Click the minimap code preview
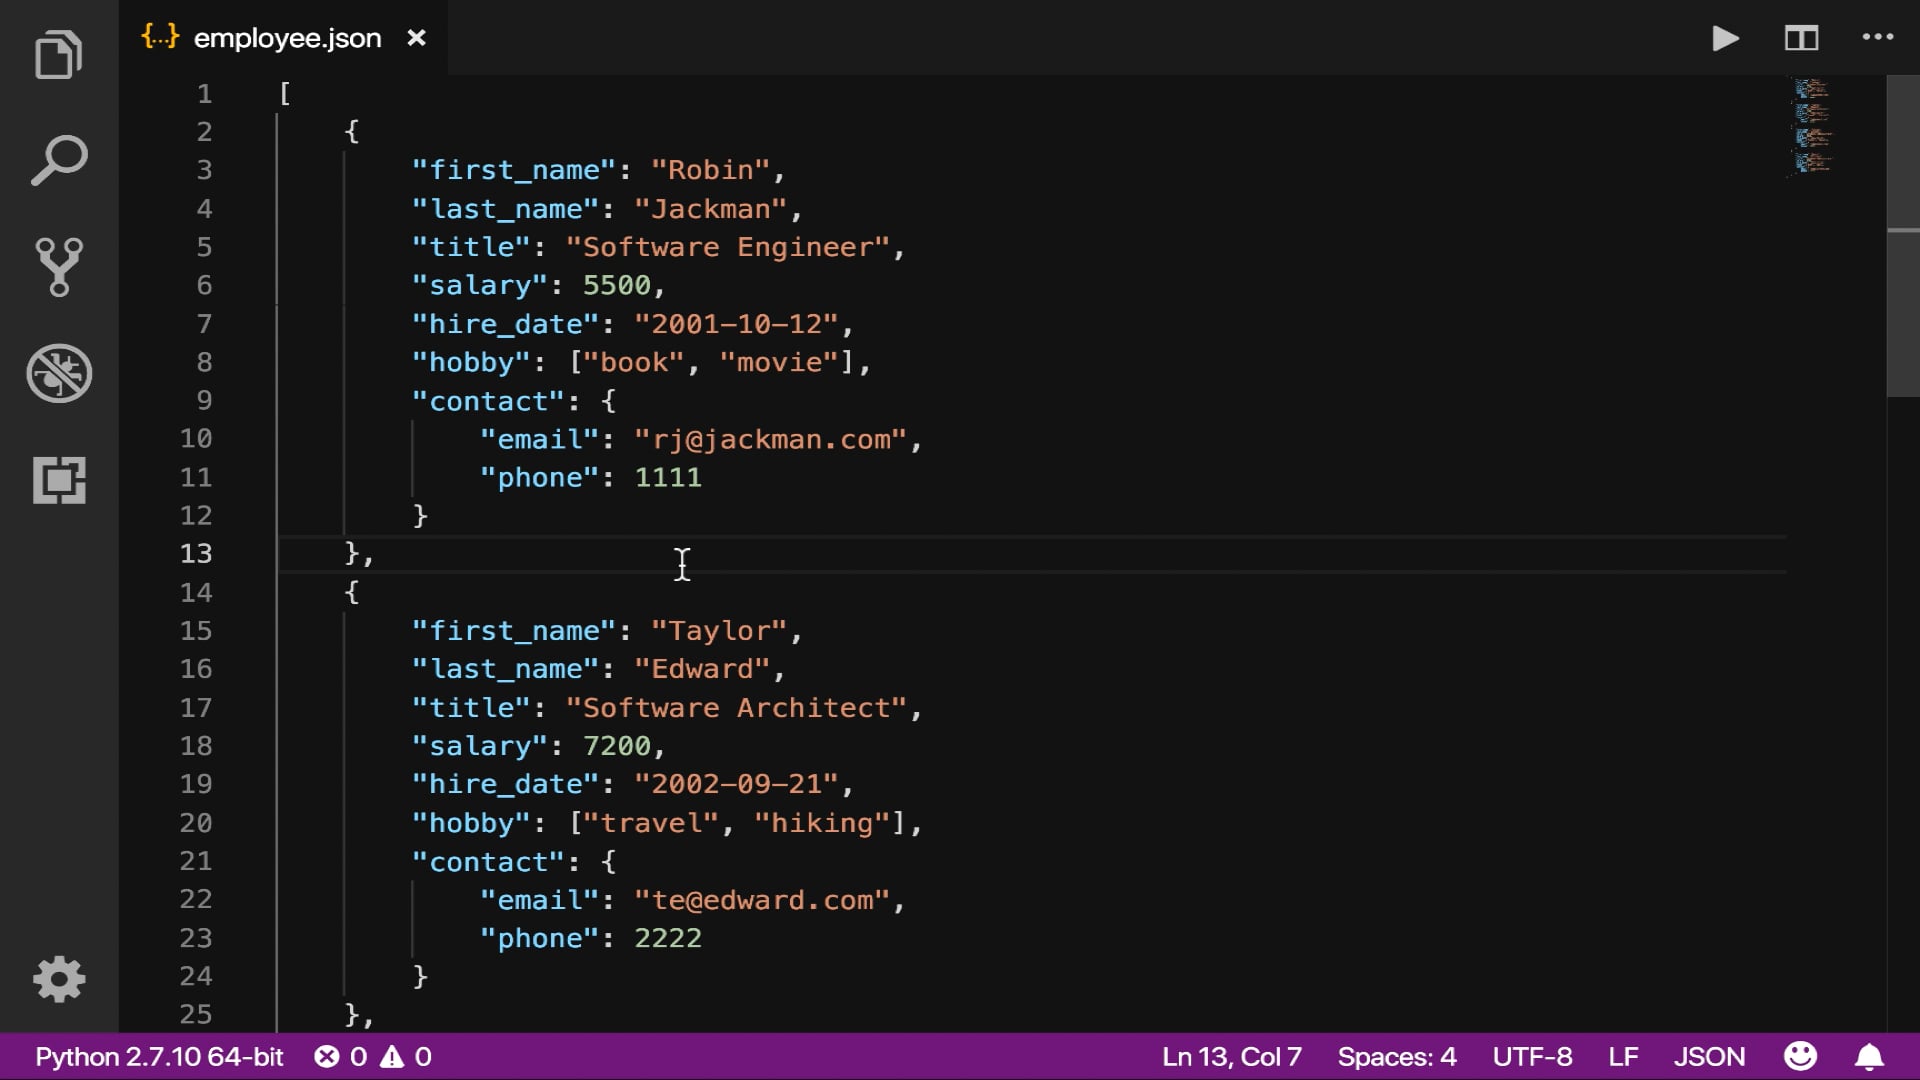Image resolution: width=1920 pixels, height=1080 pixels. click(1812, 128)
